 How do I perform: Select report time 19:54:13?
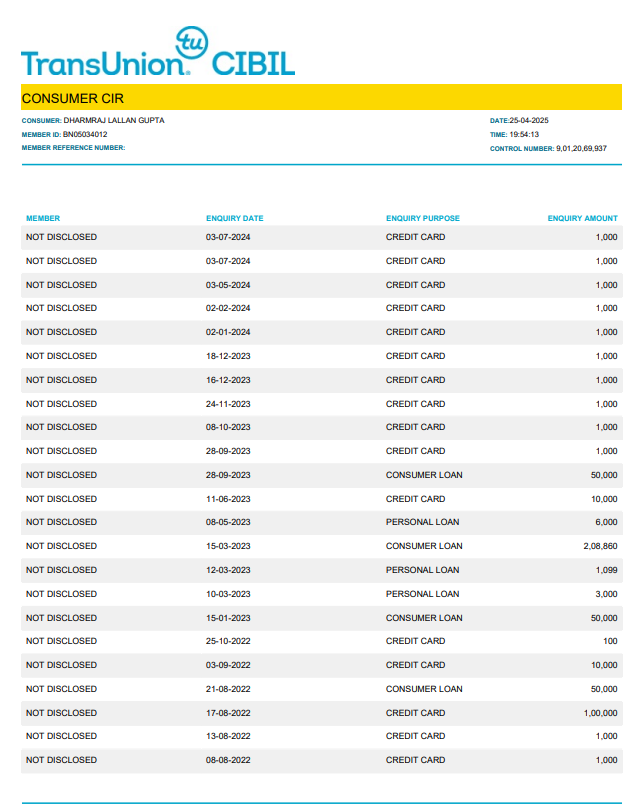coord(524,134)
